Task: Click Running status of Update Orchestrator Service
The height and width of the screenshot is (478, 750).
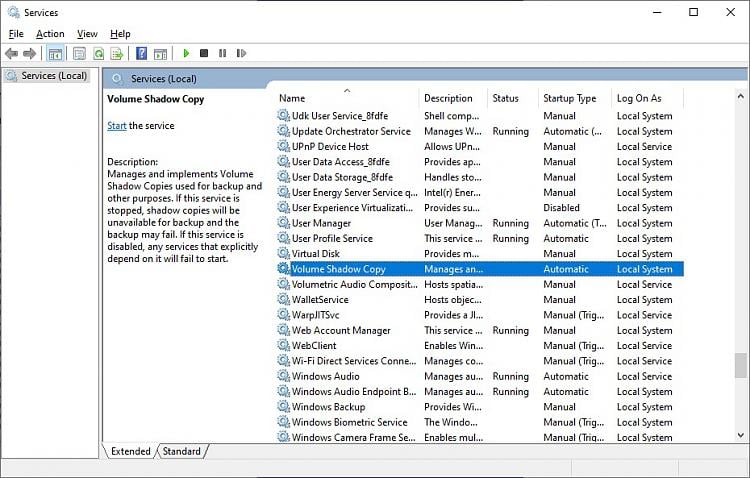Action: (510, 131)
